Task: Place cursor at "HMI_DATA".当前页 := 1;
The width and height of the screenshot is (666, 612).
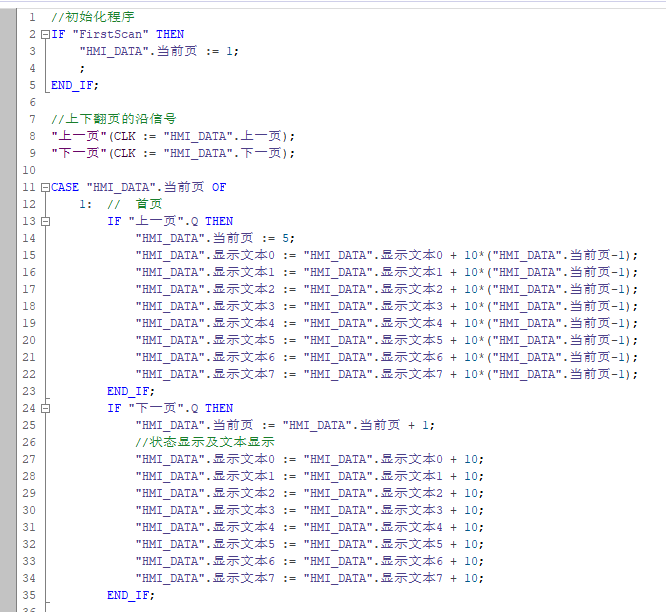Action: (159, 51)
